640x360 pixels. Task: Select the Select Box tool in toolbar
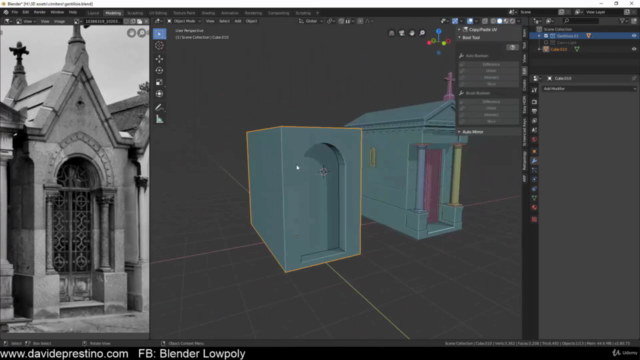point(159,34)
